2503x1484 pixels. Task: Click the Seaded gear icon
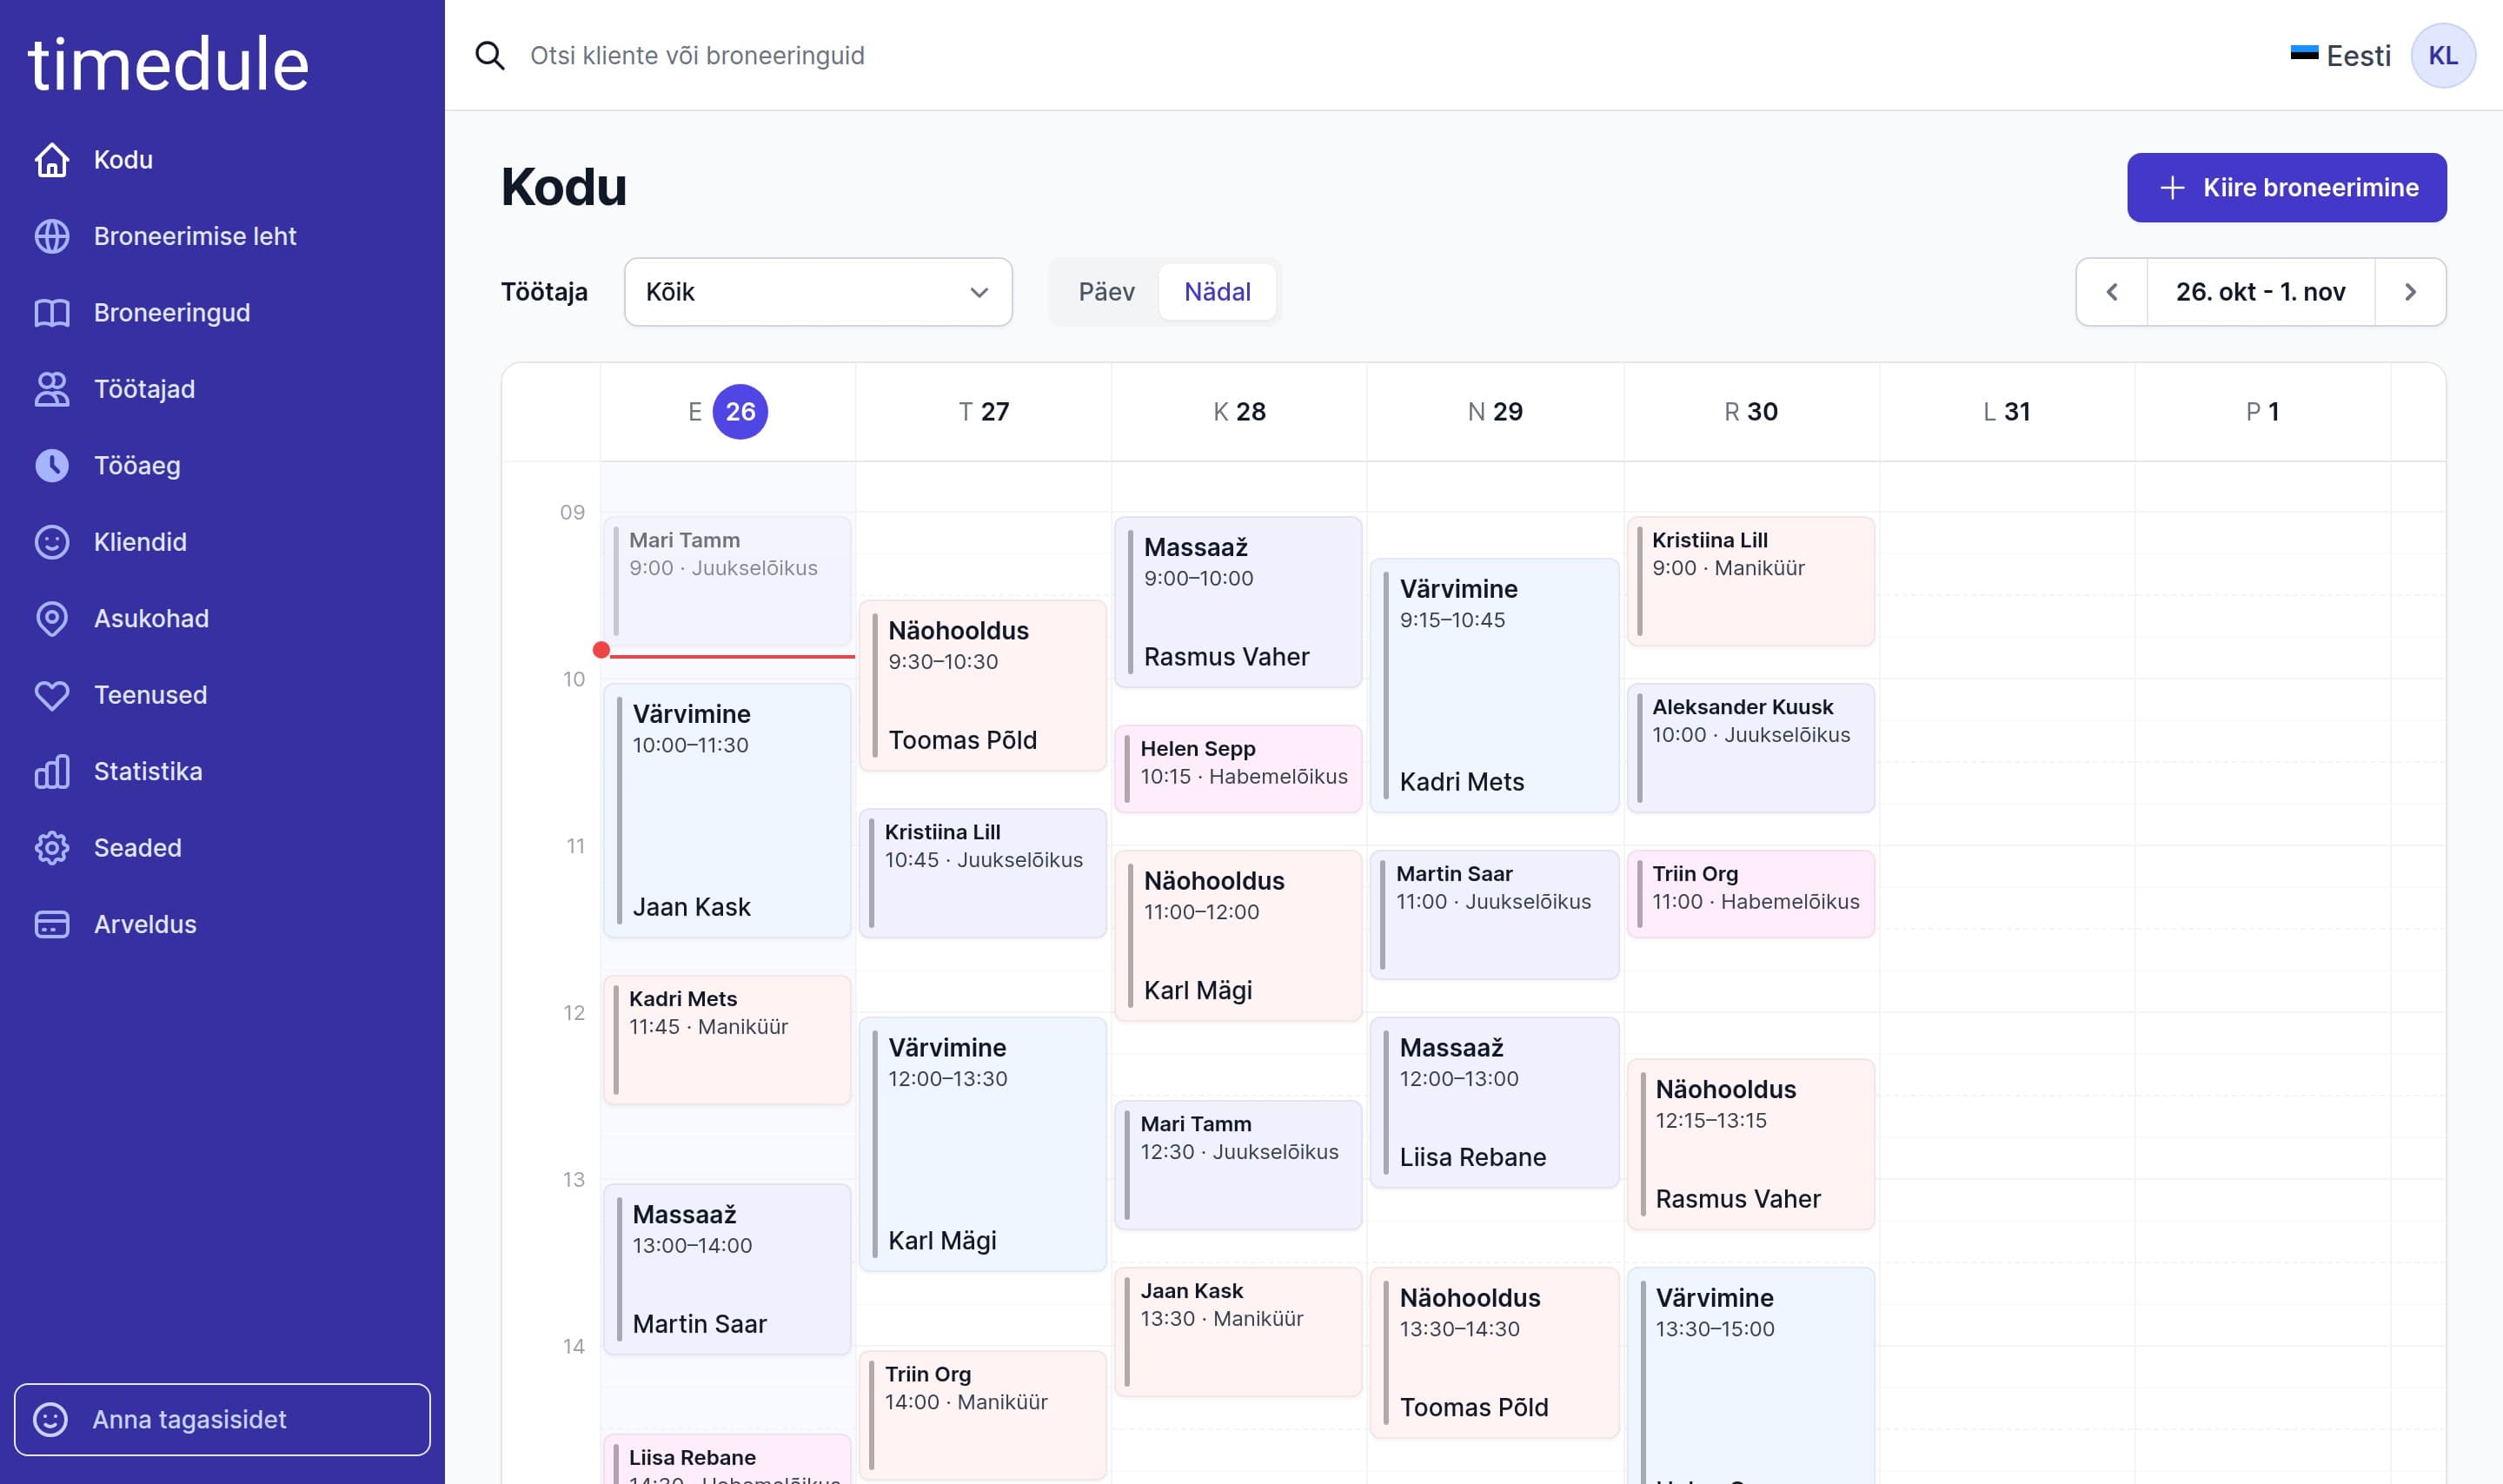tap(52, 848)
